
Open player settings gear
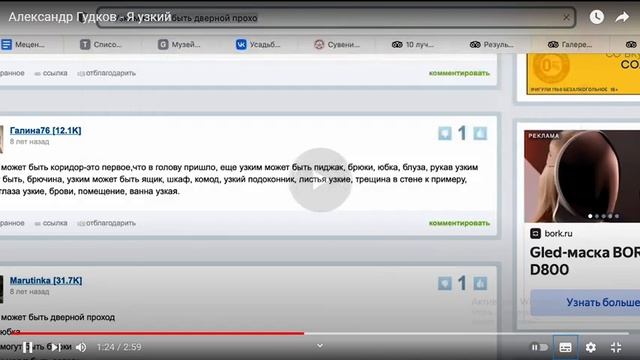click(x=591, y=347)
